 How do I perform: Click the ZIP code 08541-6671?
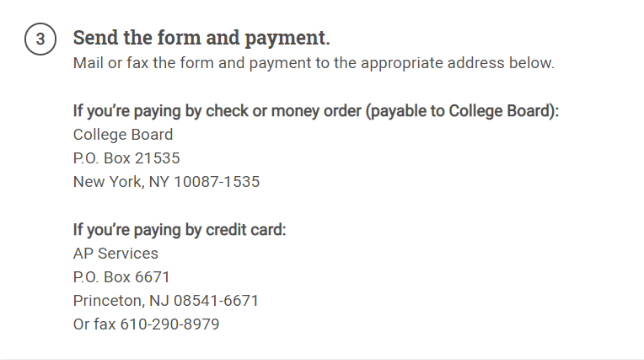tap(216, 301)
